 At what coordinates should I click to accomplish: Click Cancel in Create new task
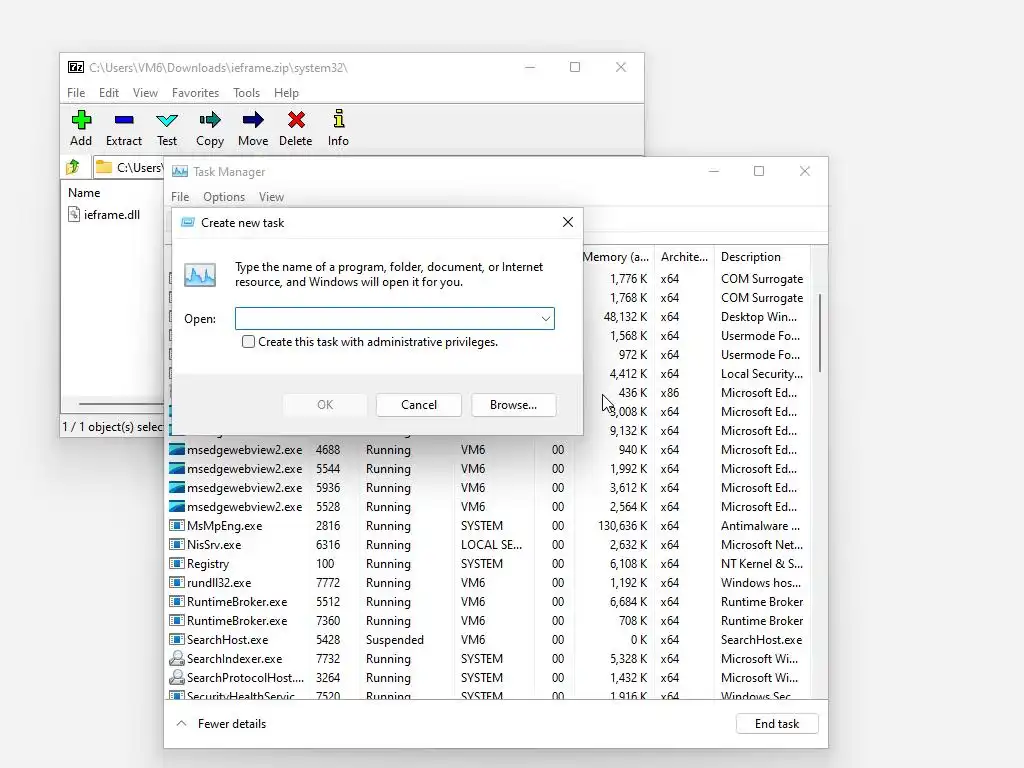419,405
